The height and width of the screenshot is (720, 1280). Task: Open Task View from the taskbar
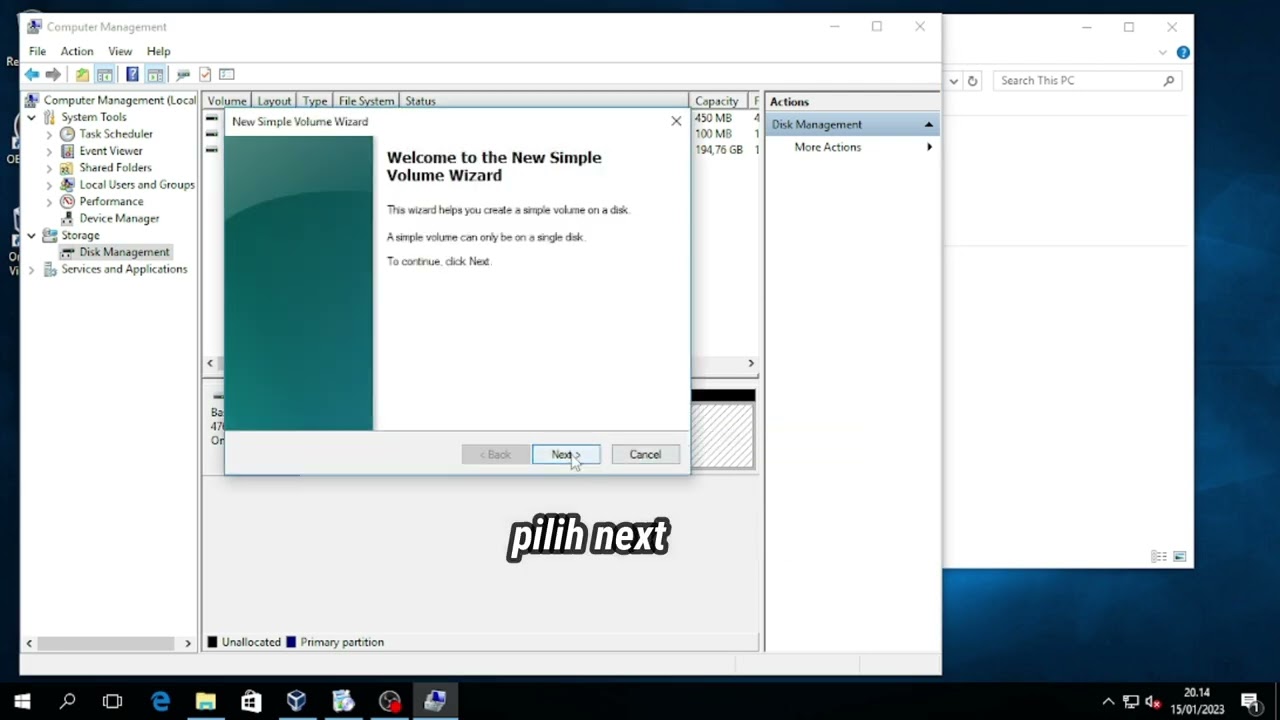pos(113,701)
